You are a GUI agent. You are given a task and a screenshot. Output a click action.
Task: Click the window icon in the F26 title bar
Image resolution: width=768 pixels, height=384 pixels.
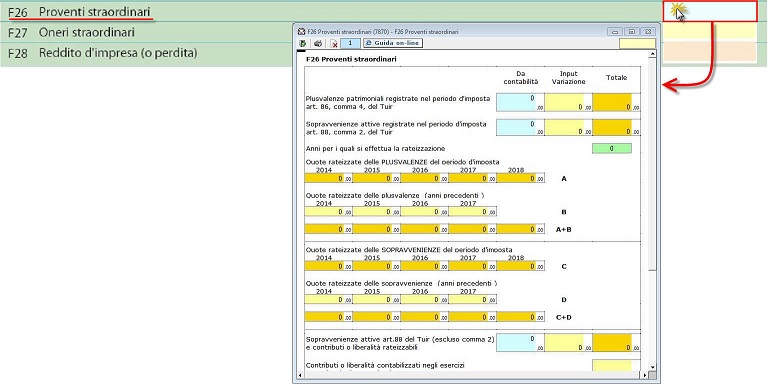302,31
